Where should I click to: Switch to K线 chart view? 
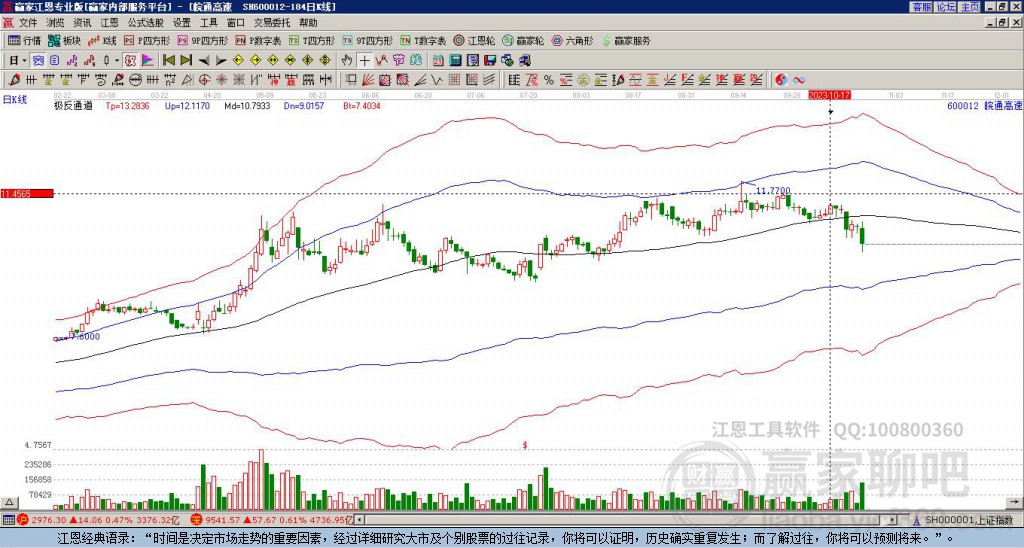point(103,40)
